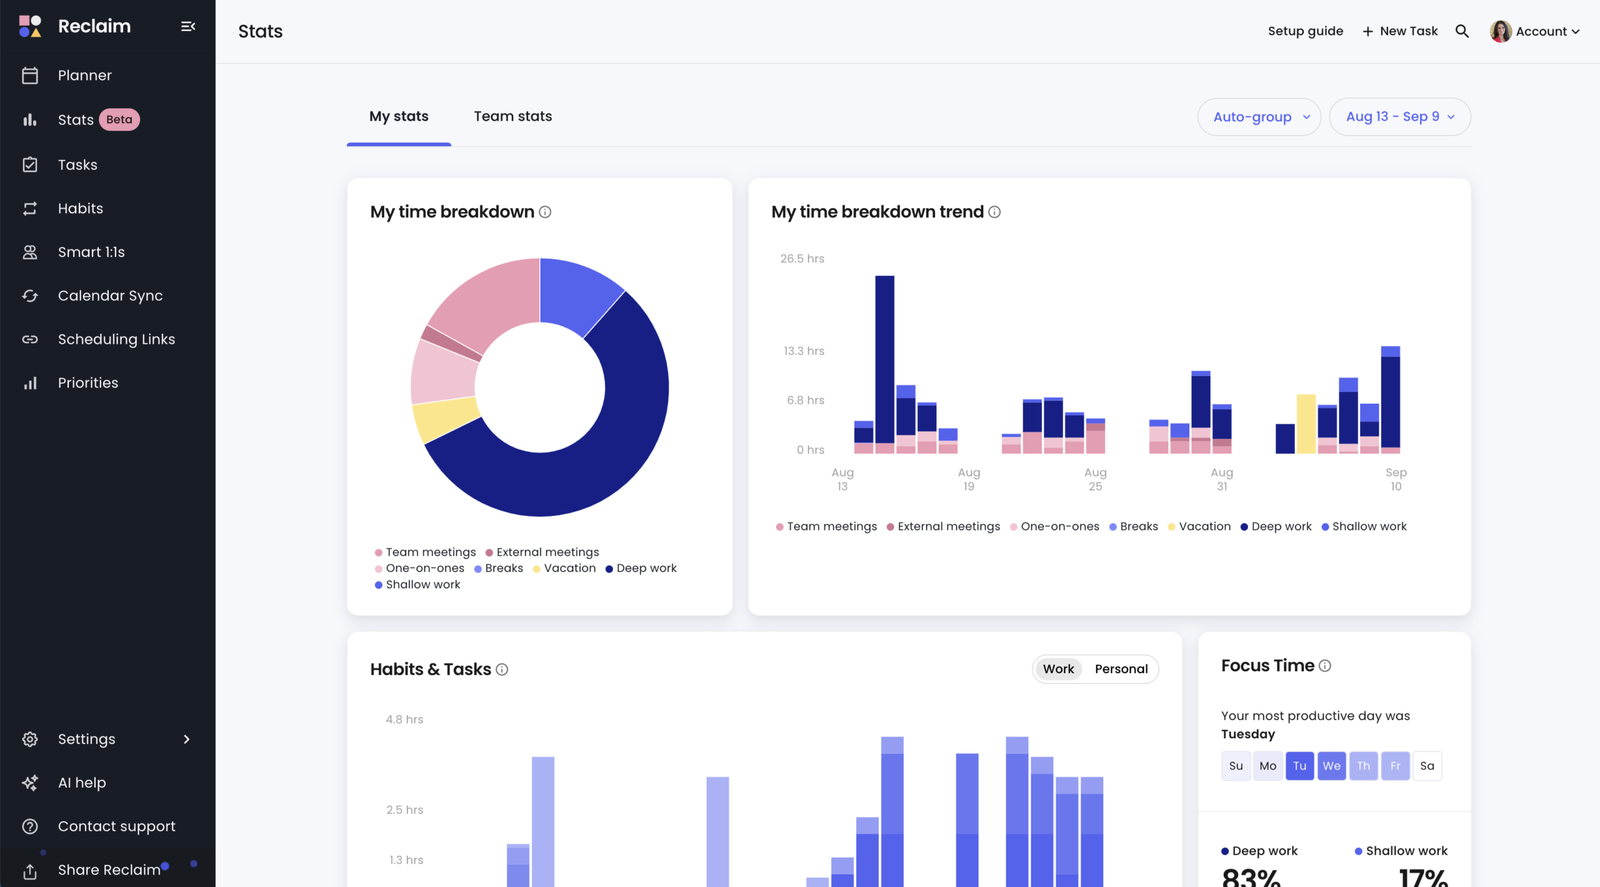This screenshot has width=1600, height=887.
Task: Select Work in Habits & Tasks toggle
Action: (x=1058, y=669)
